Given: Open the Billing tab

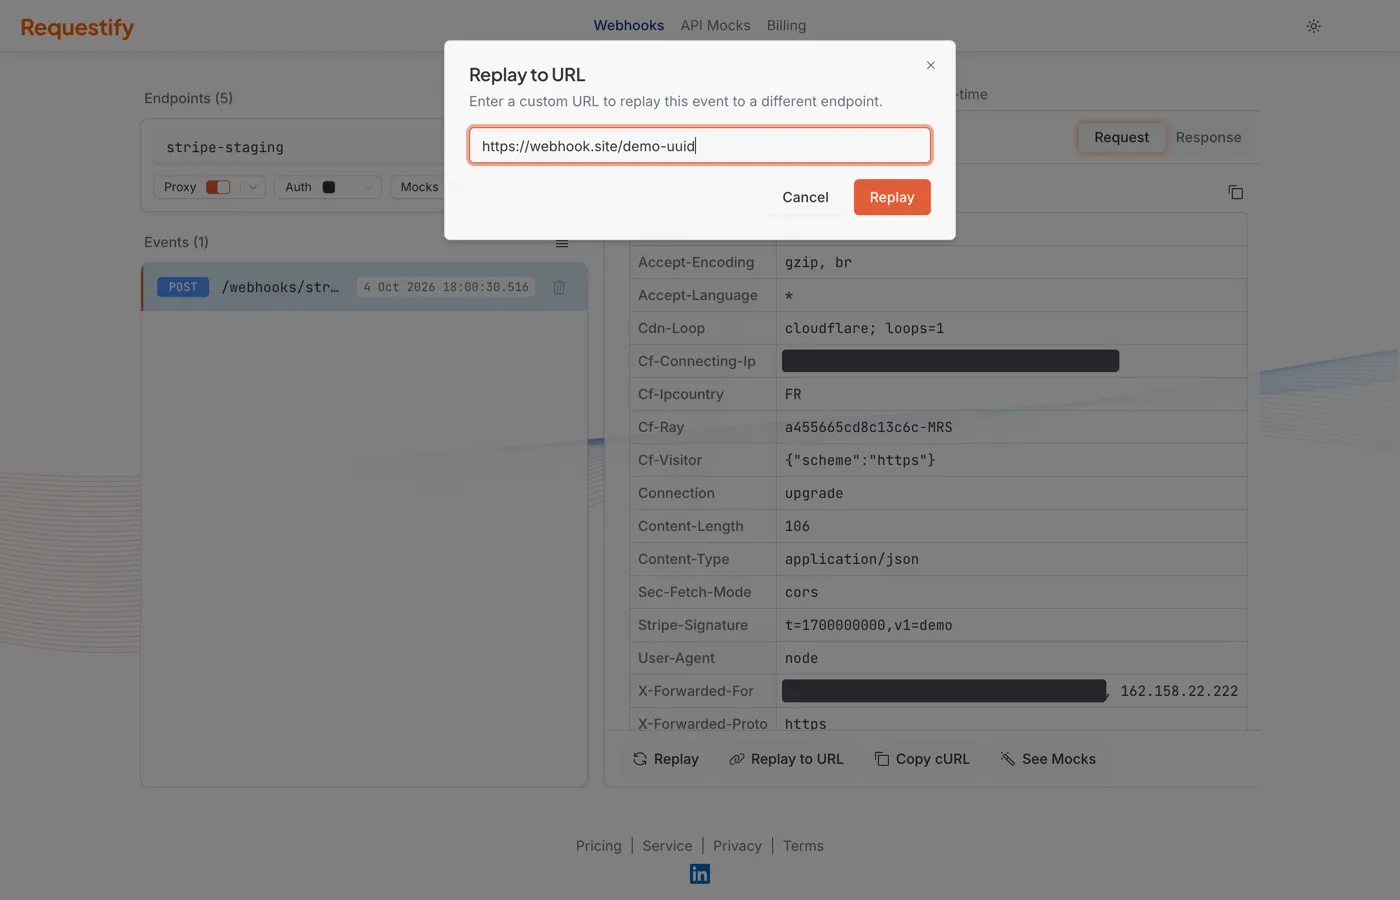Looking at the screenshot, I should [786, 26].
